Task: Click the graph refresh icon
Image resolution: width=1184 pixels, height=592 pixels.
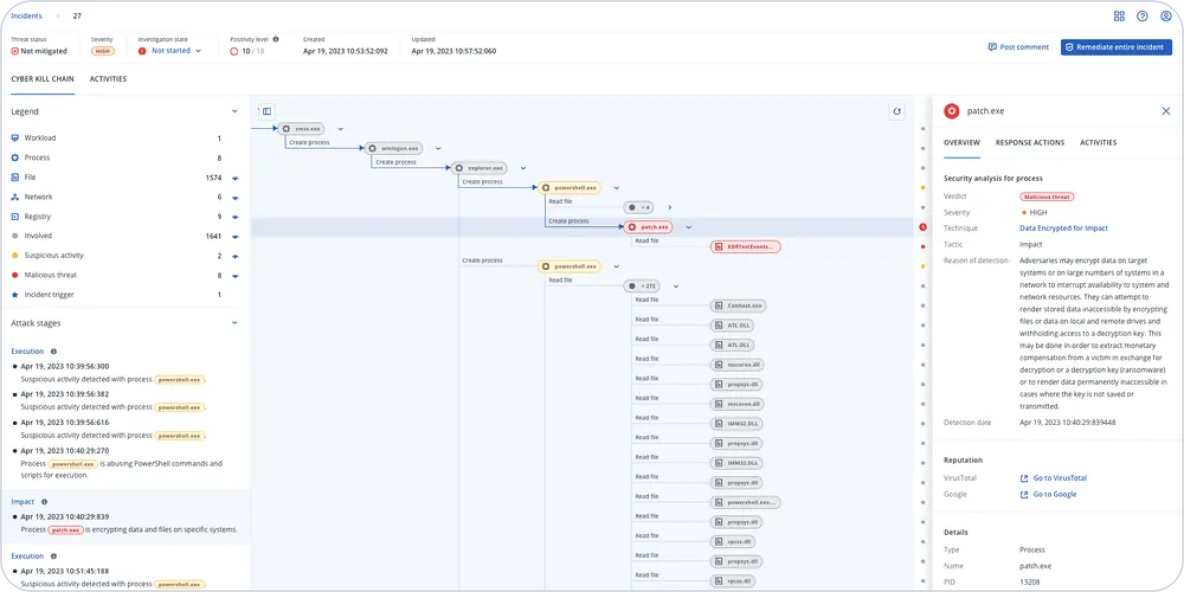Action: point(897,112)
